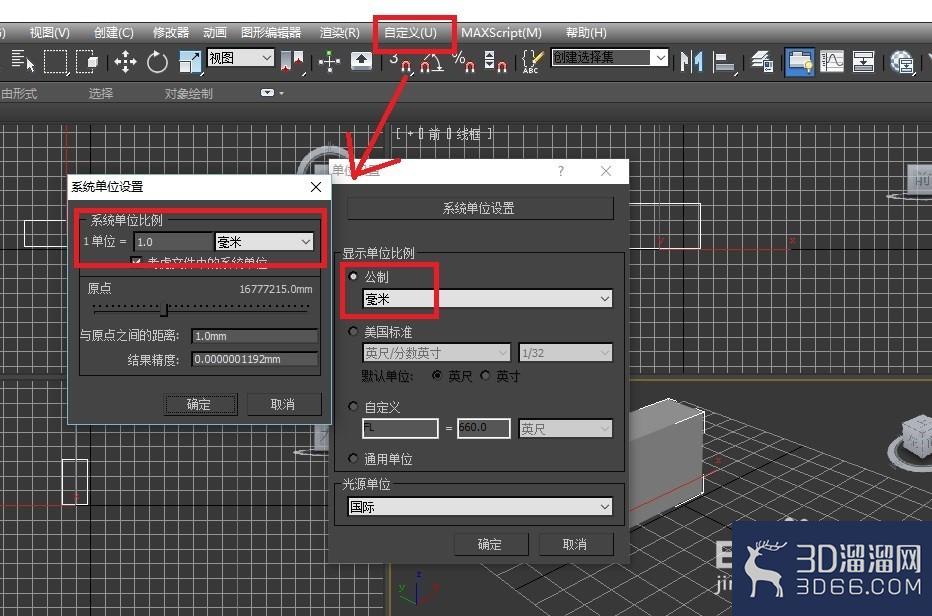Screen dimensions: 932x616
Task: Toggle Spinner Snap icon
Action: coord(495,62)
